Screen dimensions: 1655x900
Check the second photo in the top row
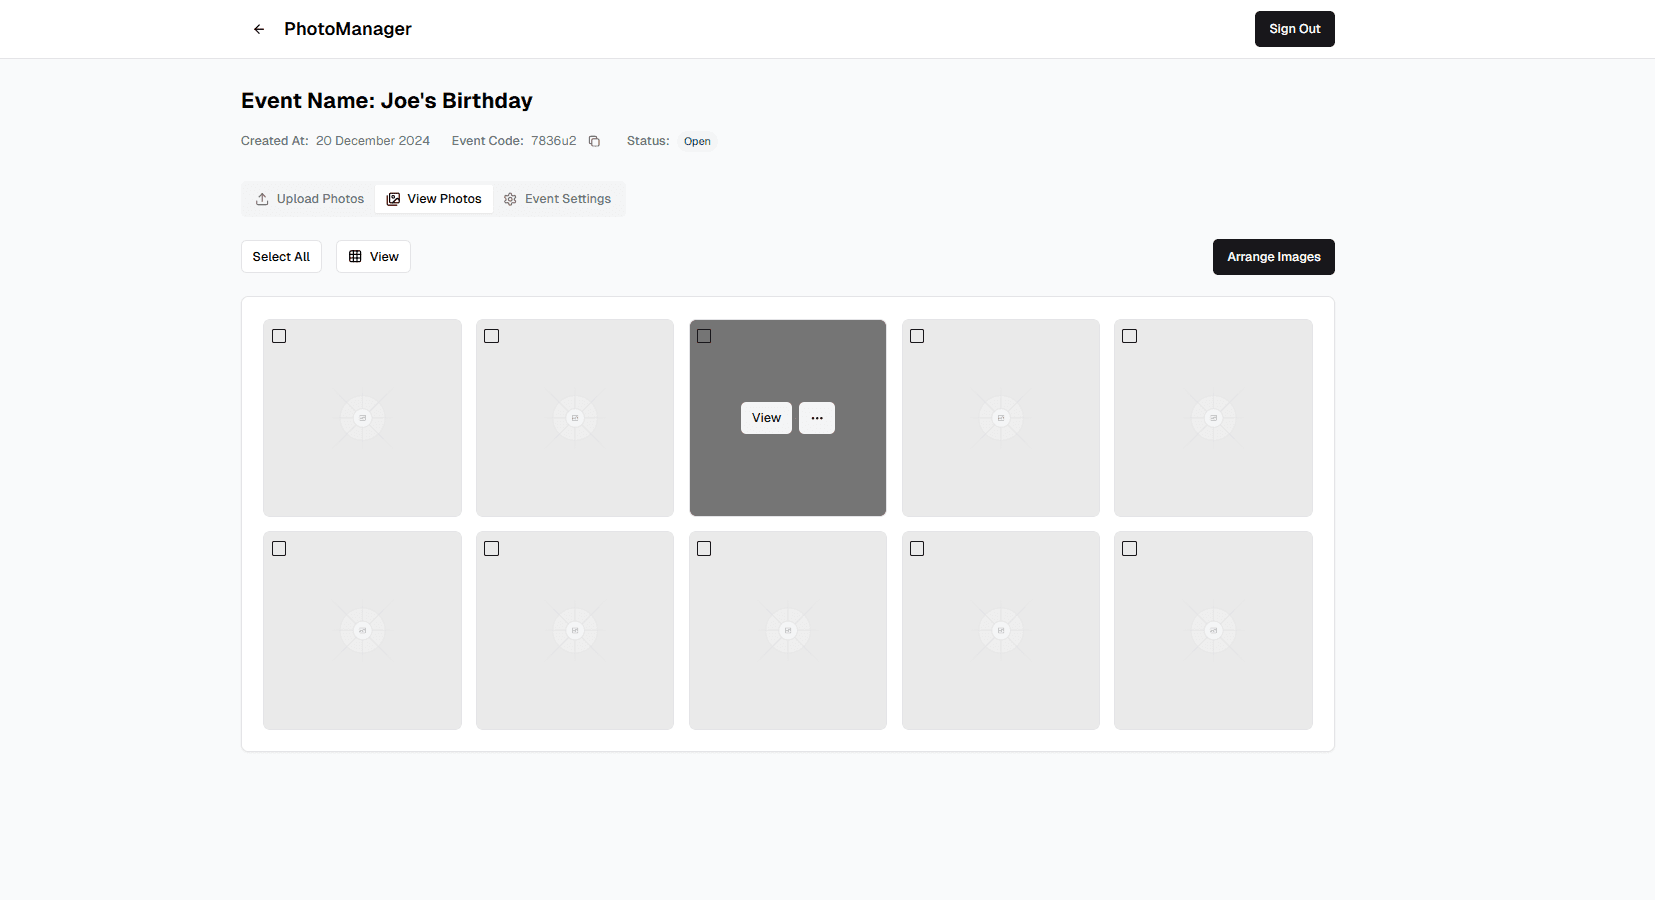492,336
